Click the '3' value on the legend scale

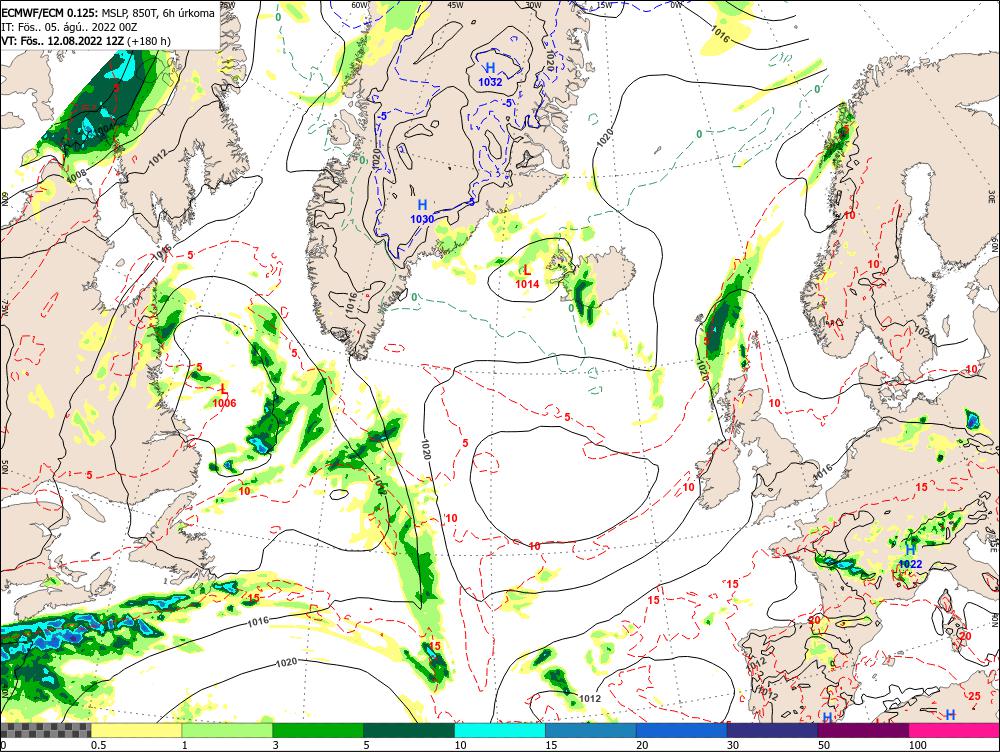[x=276, y=745]
